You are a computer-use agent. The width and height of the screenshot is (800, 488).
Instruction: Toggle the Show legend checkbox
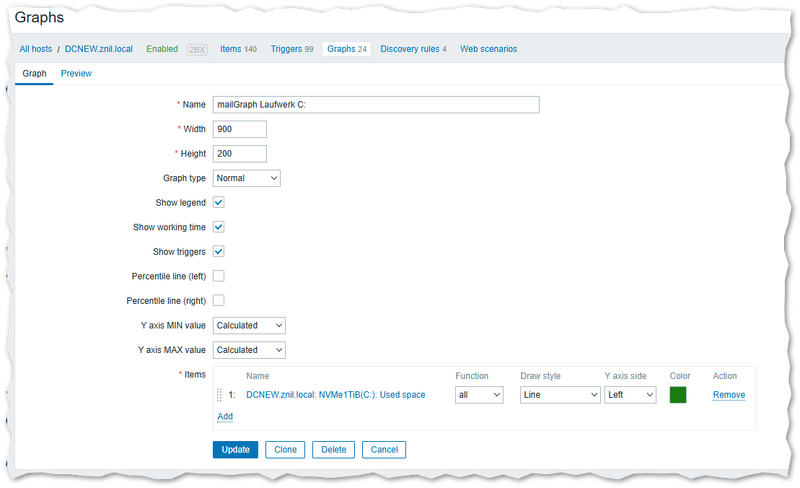(219, 202)
